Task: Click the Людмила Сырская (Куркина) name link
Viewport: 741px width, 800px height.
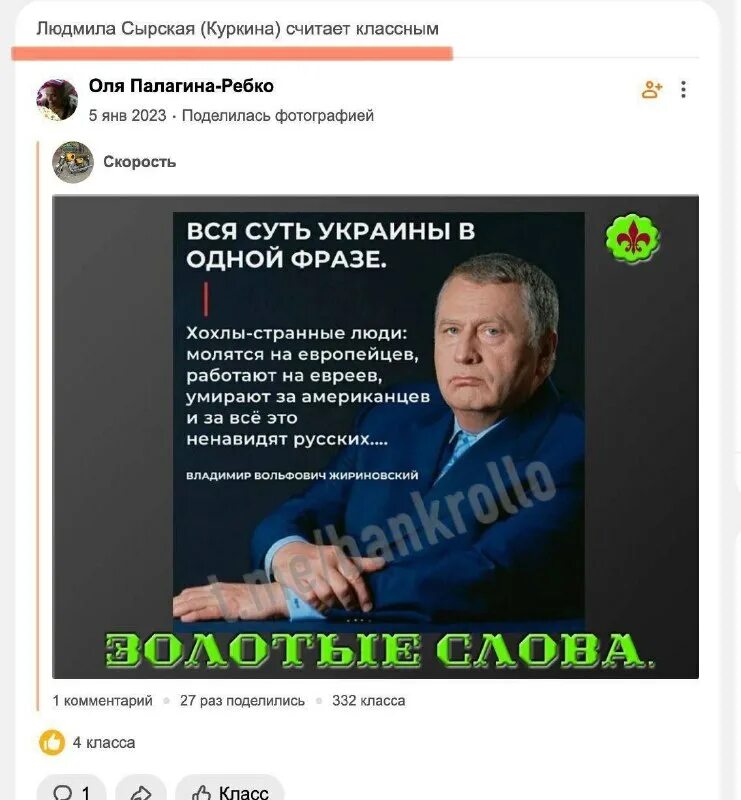Action: (158, 29)
